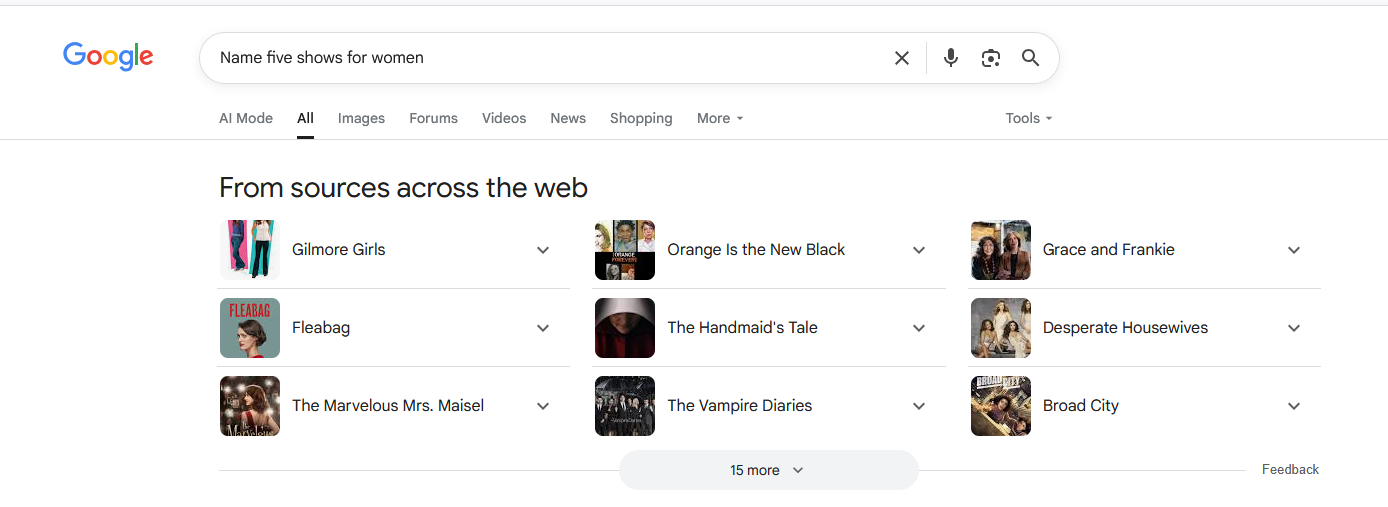
Task: Expand the Gilmore Girls entry
Action: (x=543, y=250)
